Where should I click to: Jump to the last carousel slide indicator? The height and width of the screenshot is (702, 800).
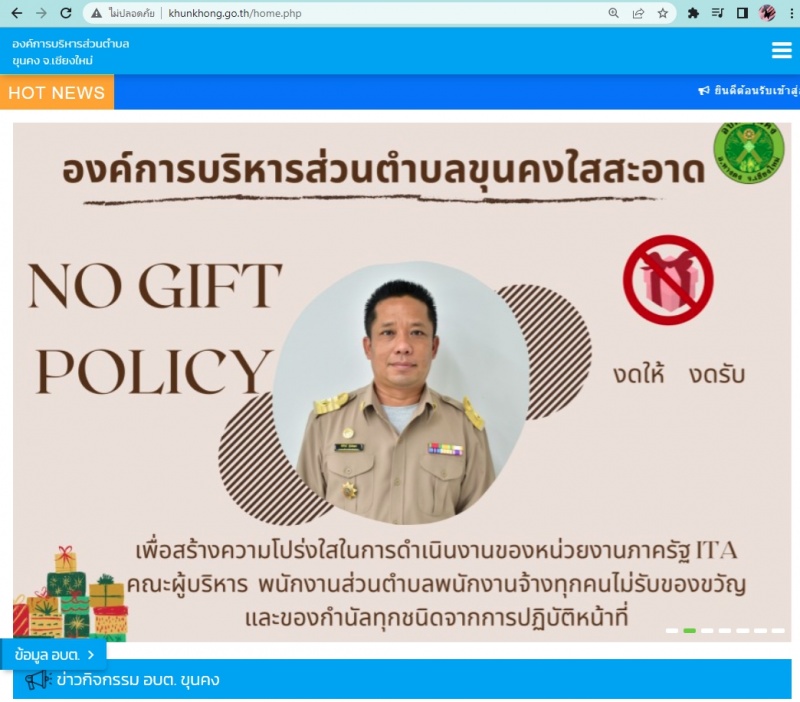[778, 631]
